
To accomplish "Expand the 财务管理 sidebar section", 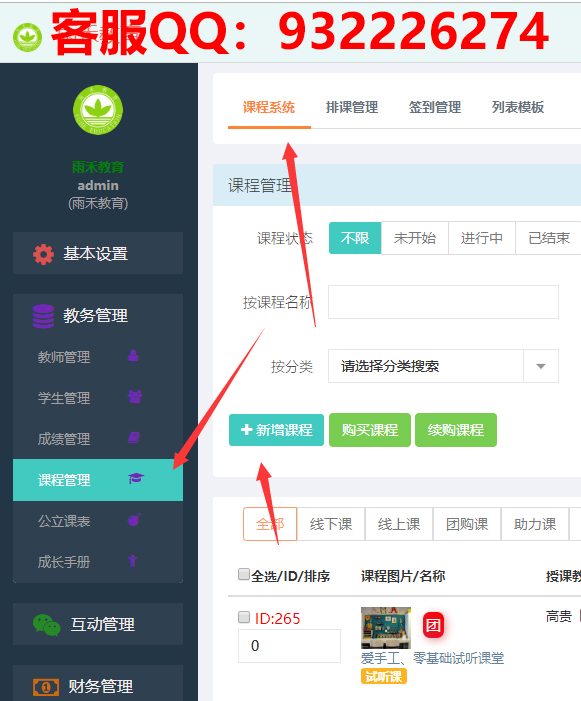I will (x=98, y=685).
